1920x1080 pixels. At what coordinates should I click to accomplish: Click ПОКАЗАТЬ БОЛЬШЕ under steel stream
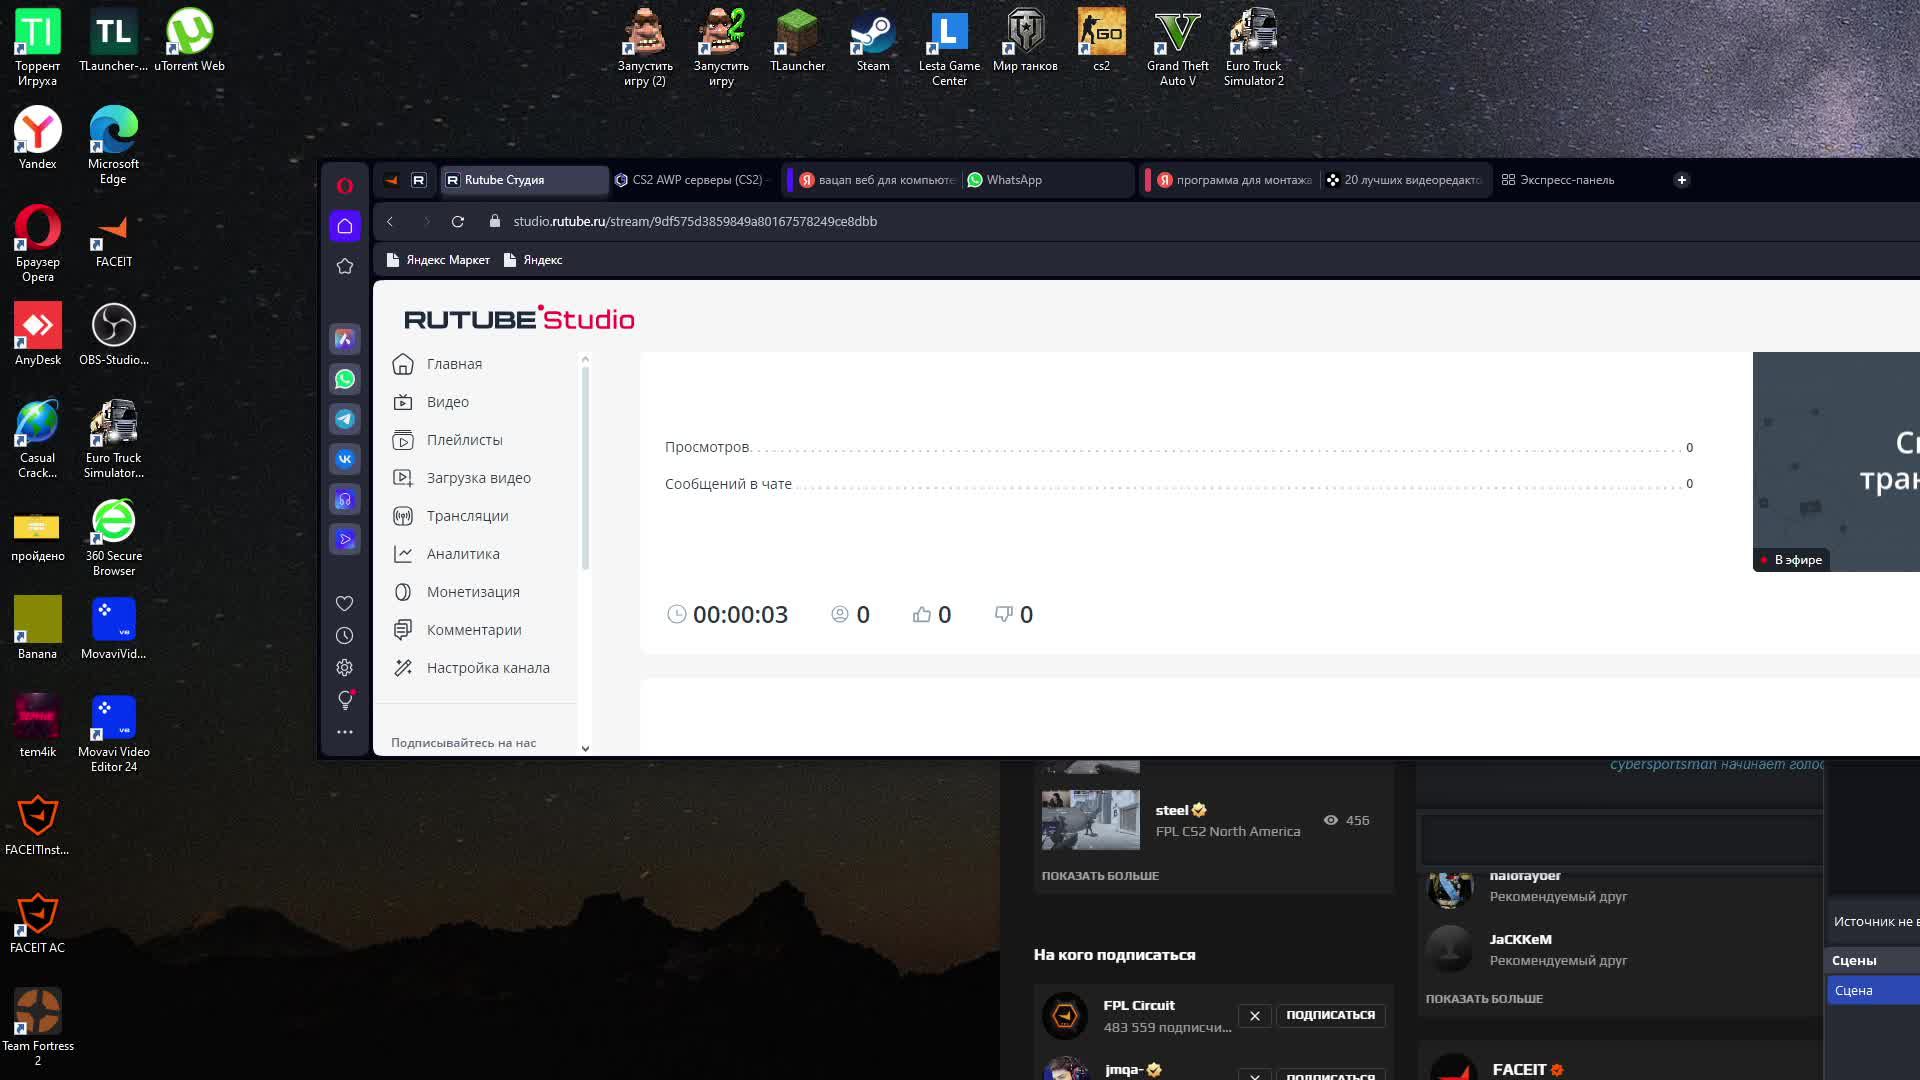(x=1100, y=876)
